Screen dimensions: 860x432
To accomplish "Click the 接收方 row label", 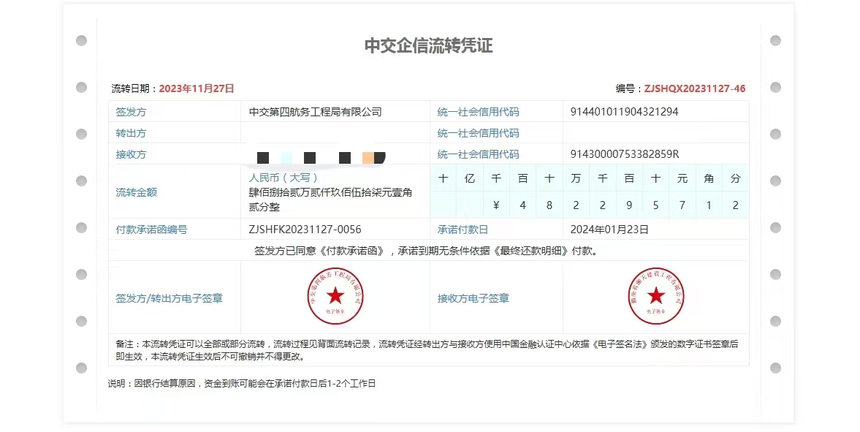I will pyautogui.click(x=131, y=155).
